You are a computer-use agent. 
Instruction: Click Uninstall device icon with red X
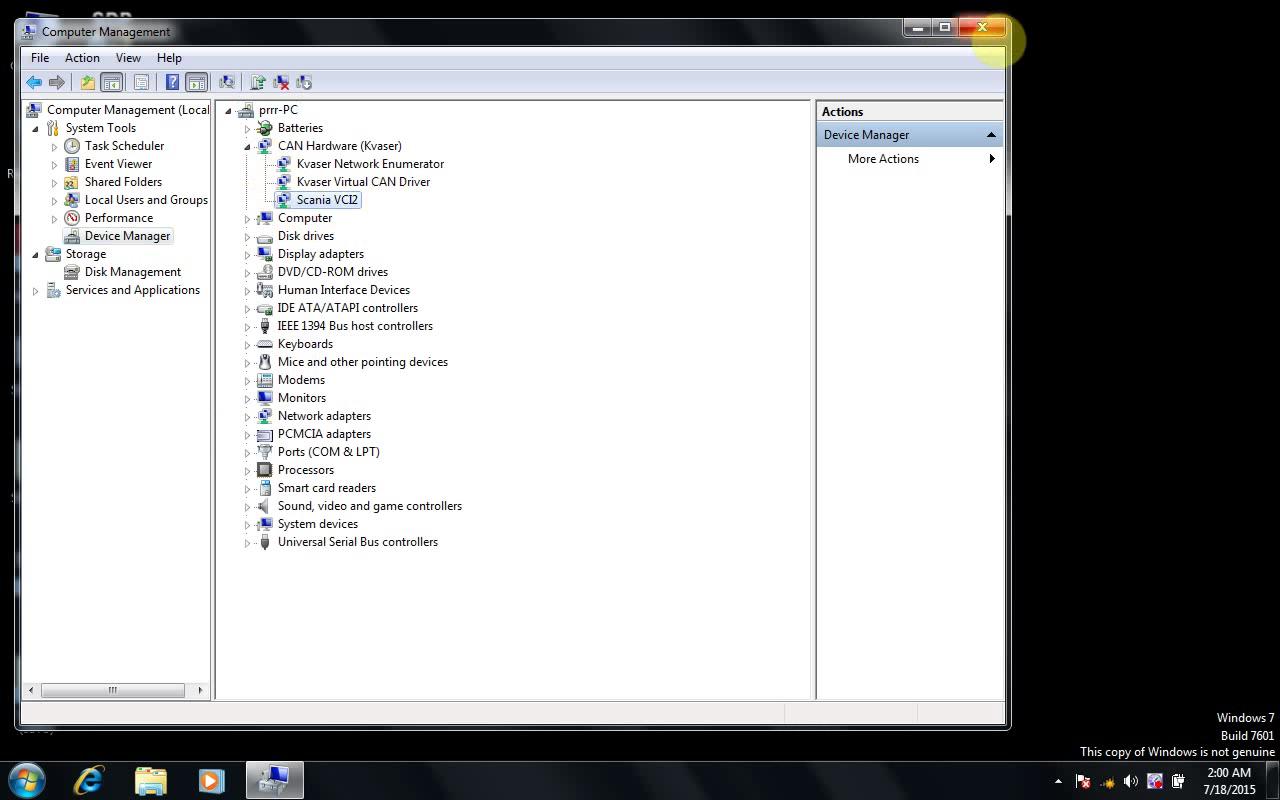281,83
